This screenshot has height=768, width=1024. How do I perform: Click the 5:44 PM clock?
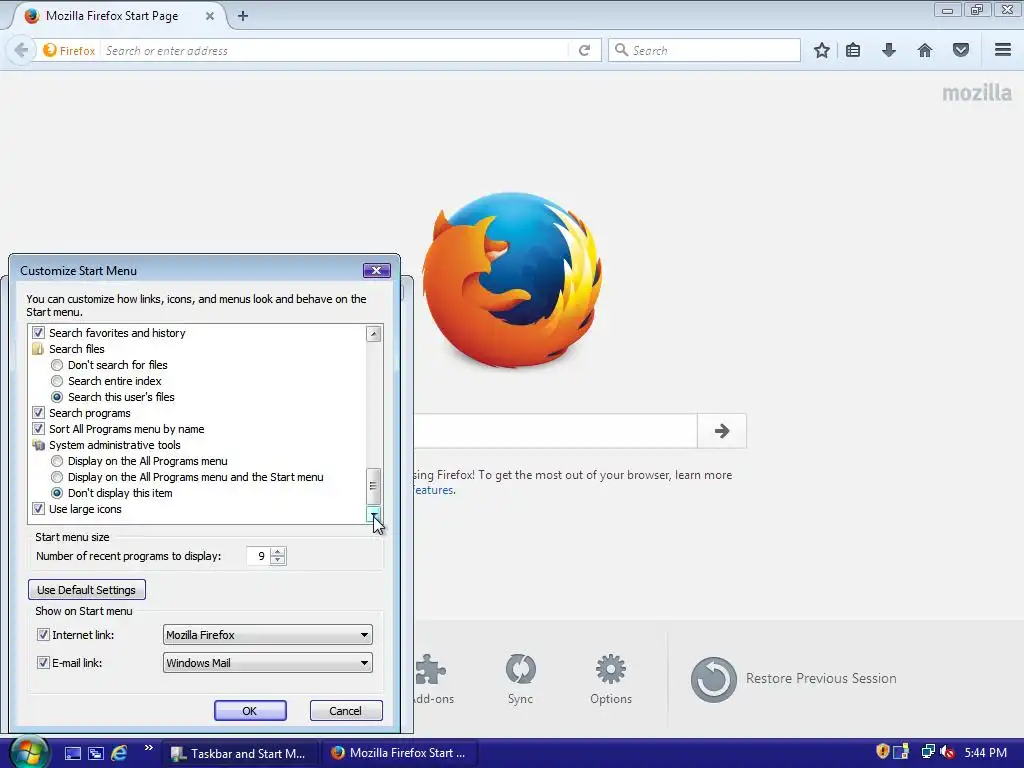point(985,753)
